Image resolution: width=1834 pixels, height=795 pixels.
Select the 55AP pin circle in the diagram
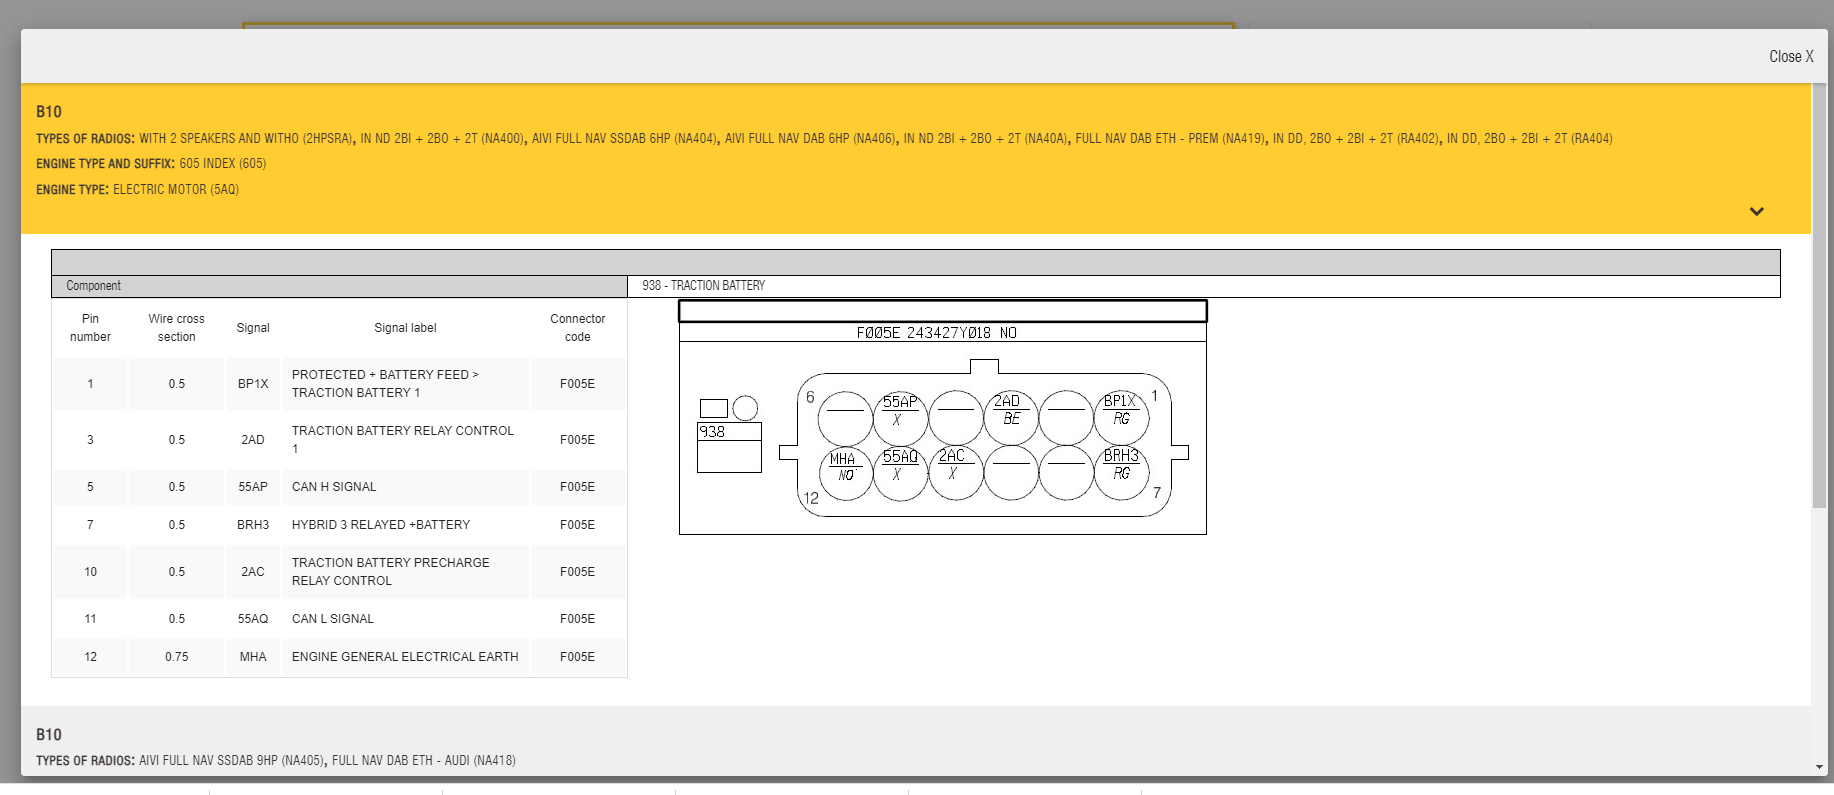point(900,417)
